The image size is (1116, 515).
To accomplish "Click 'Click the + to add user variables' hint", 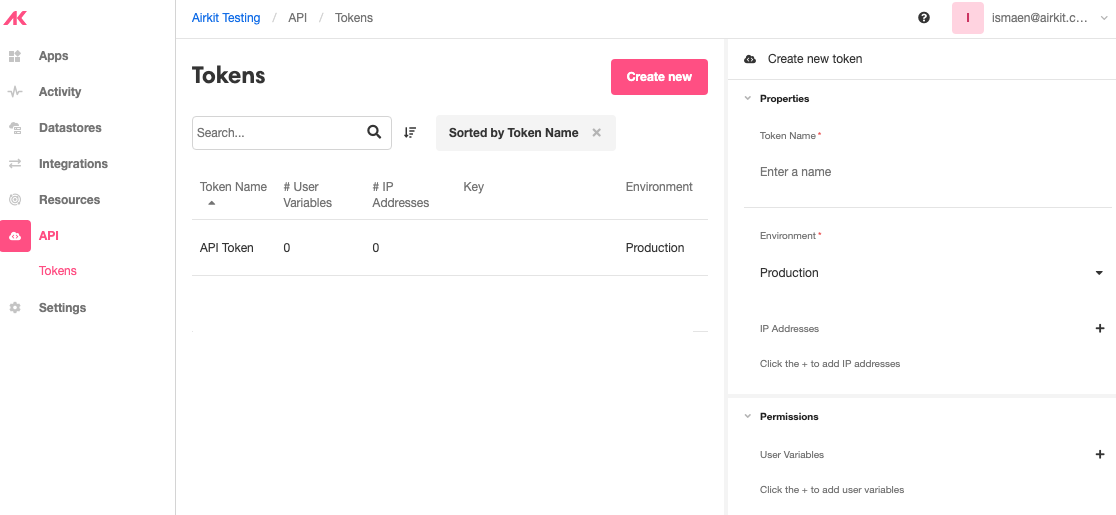I will pyautogui.click(x=832, y=489).
